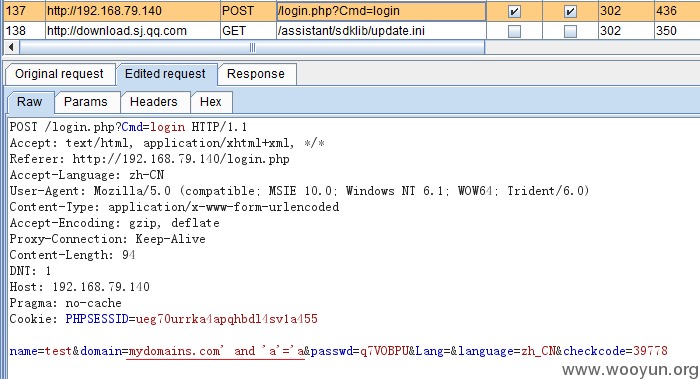Click the POST method cell

(x=248, y=11)
